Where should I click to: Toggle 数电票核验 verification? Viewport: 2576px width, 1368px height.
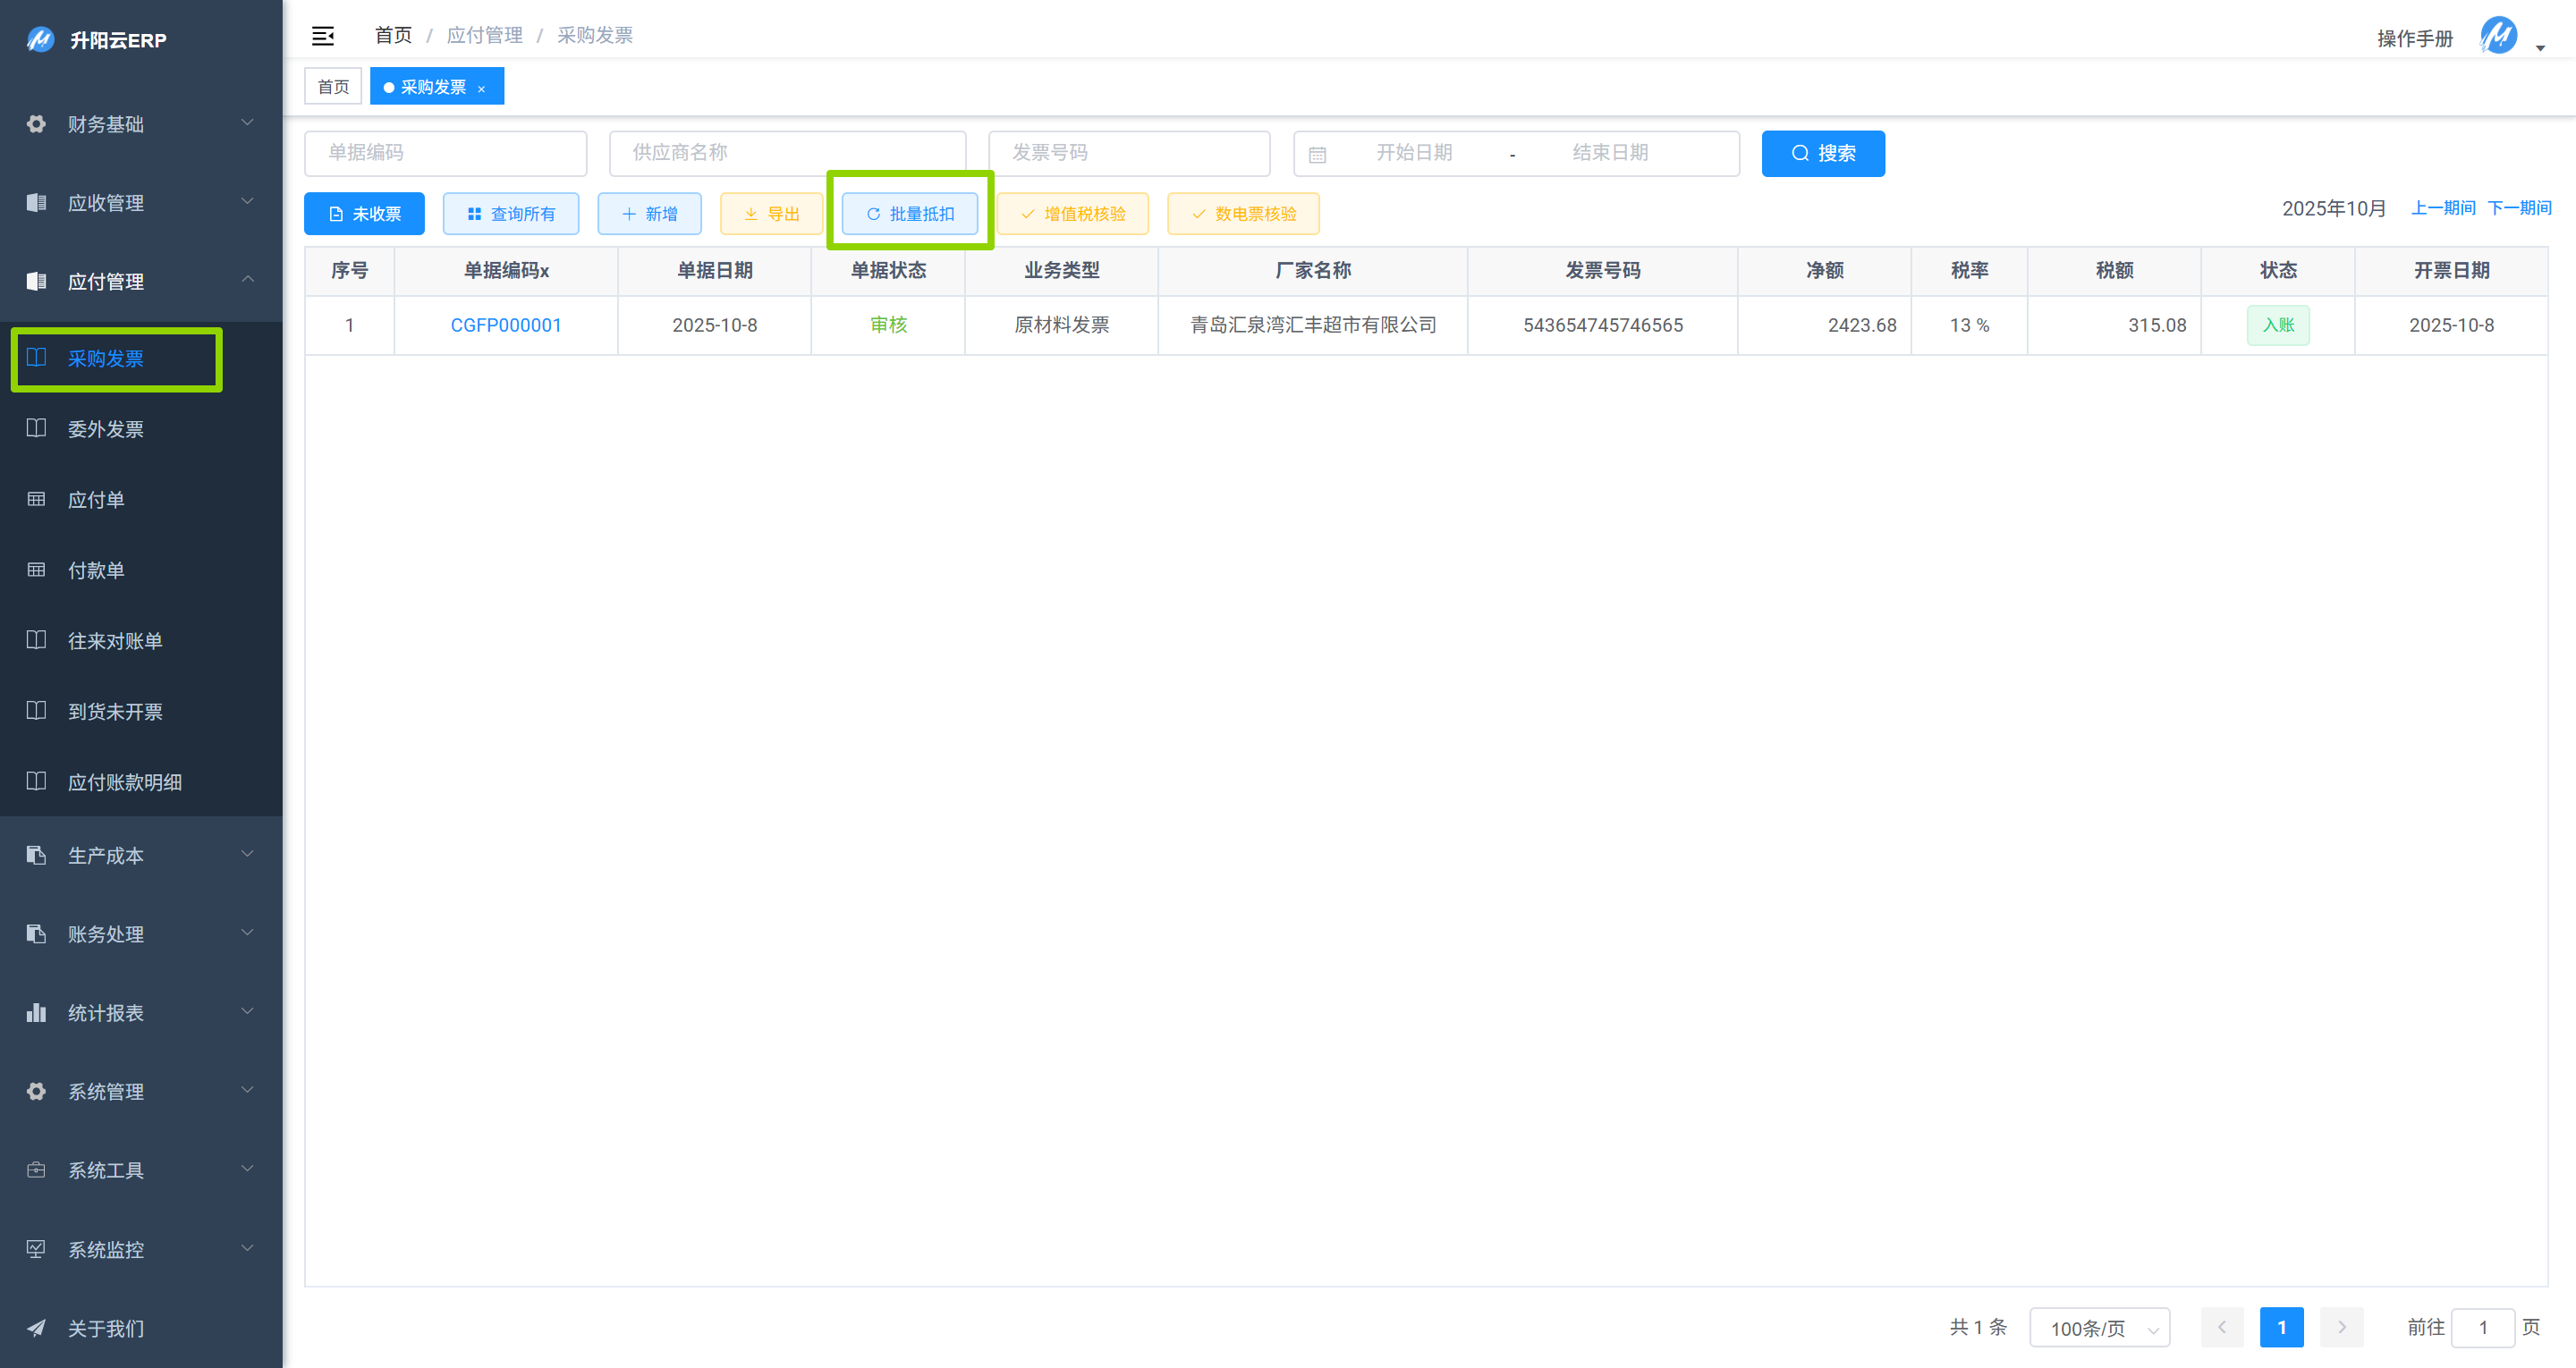[1242, 213]
